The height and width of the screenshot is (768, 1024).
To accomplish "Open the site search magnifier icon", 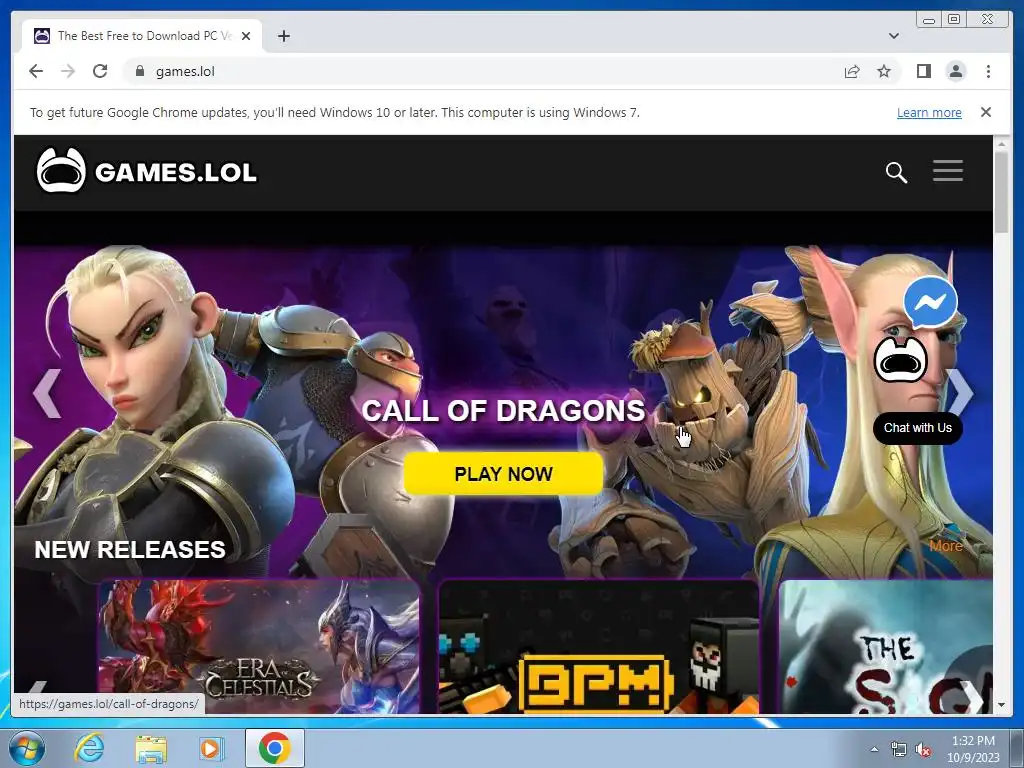I will tap(896, 172).
